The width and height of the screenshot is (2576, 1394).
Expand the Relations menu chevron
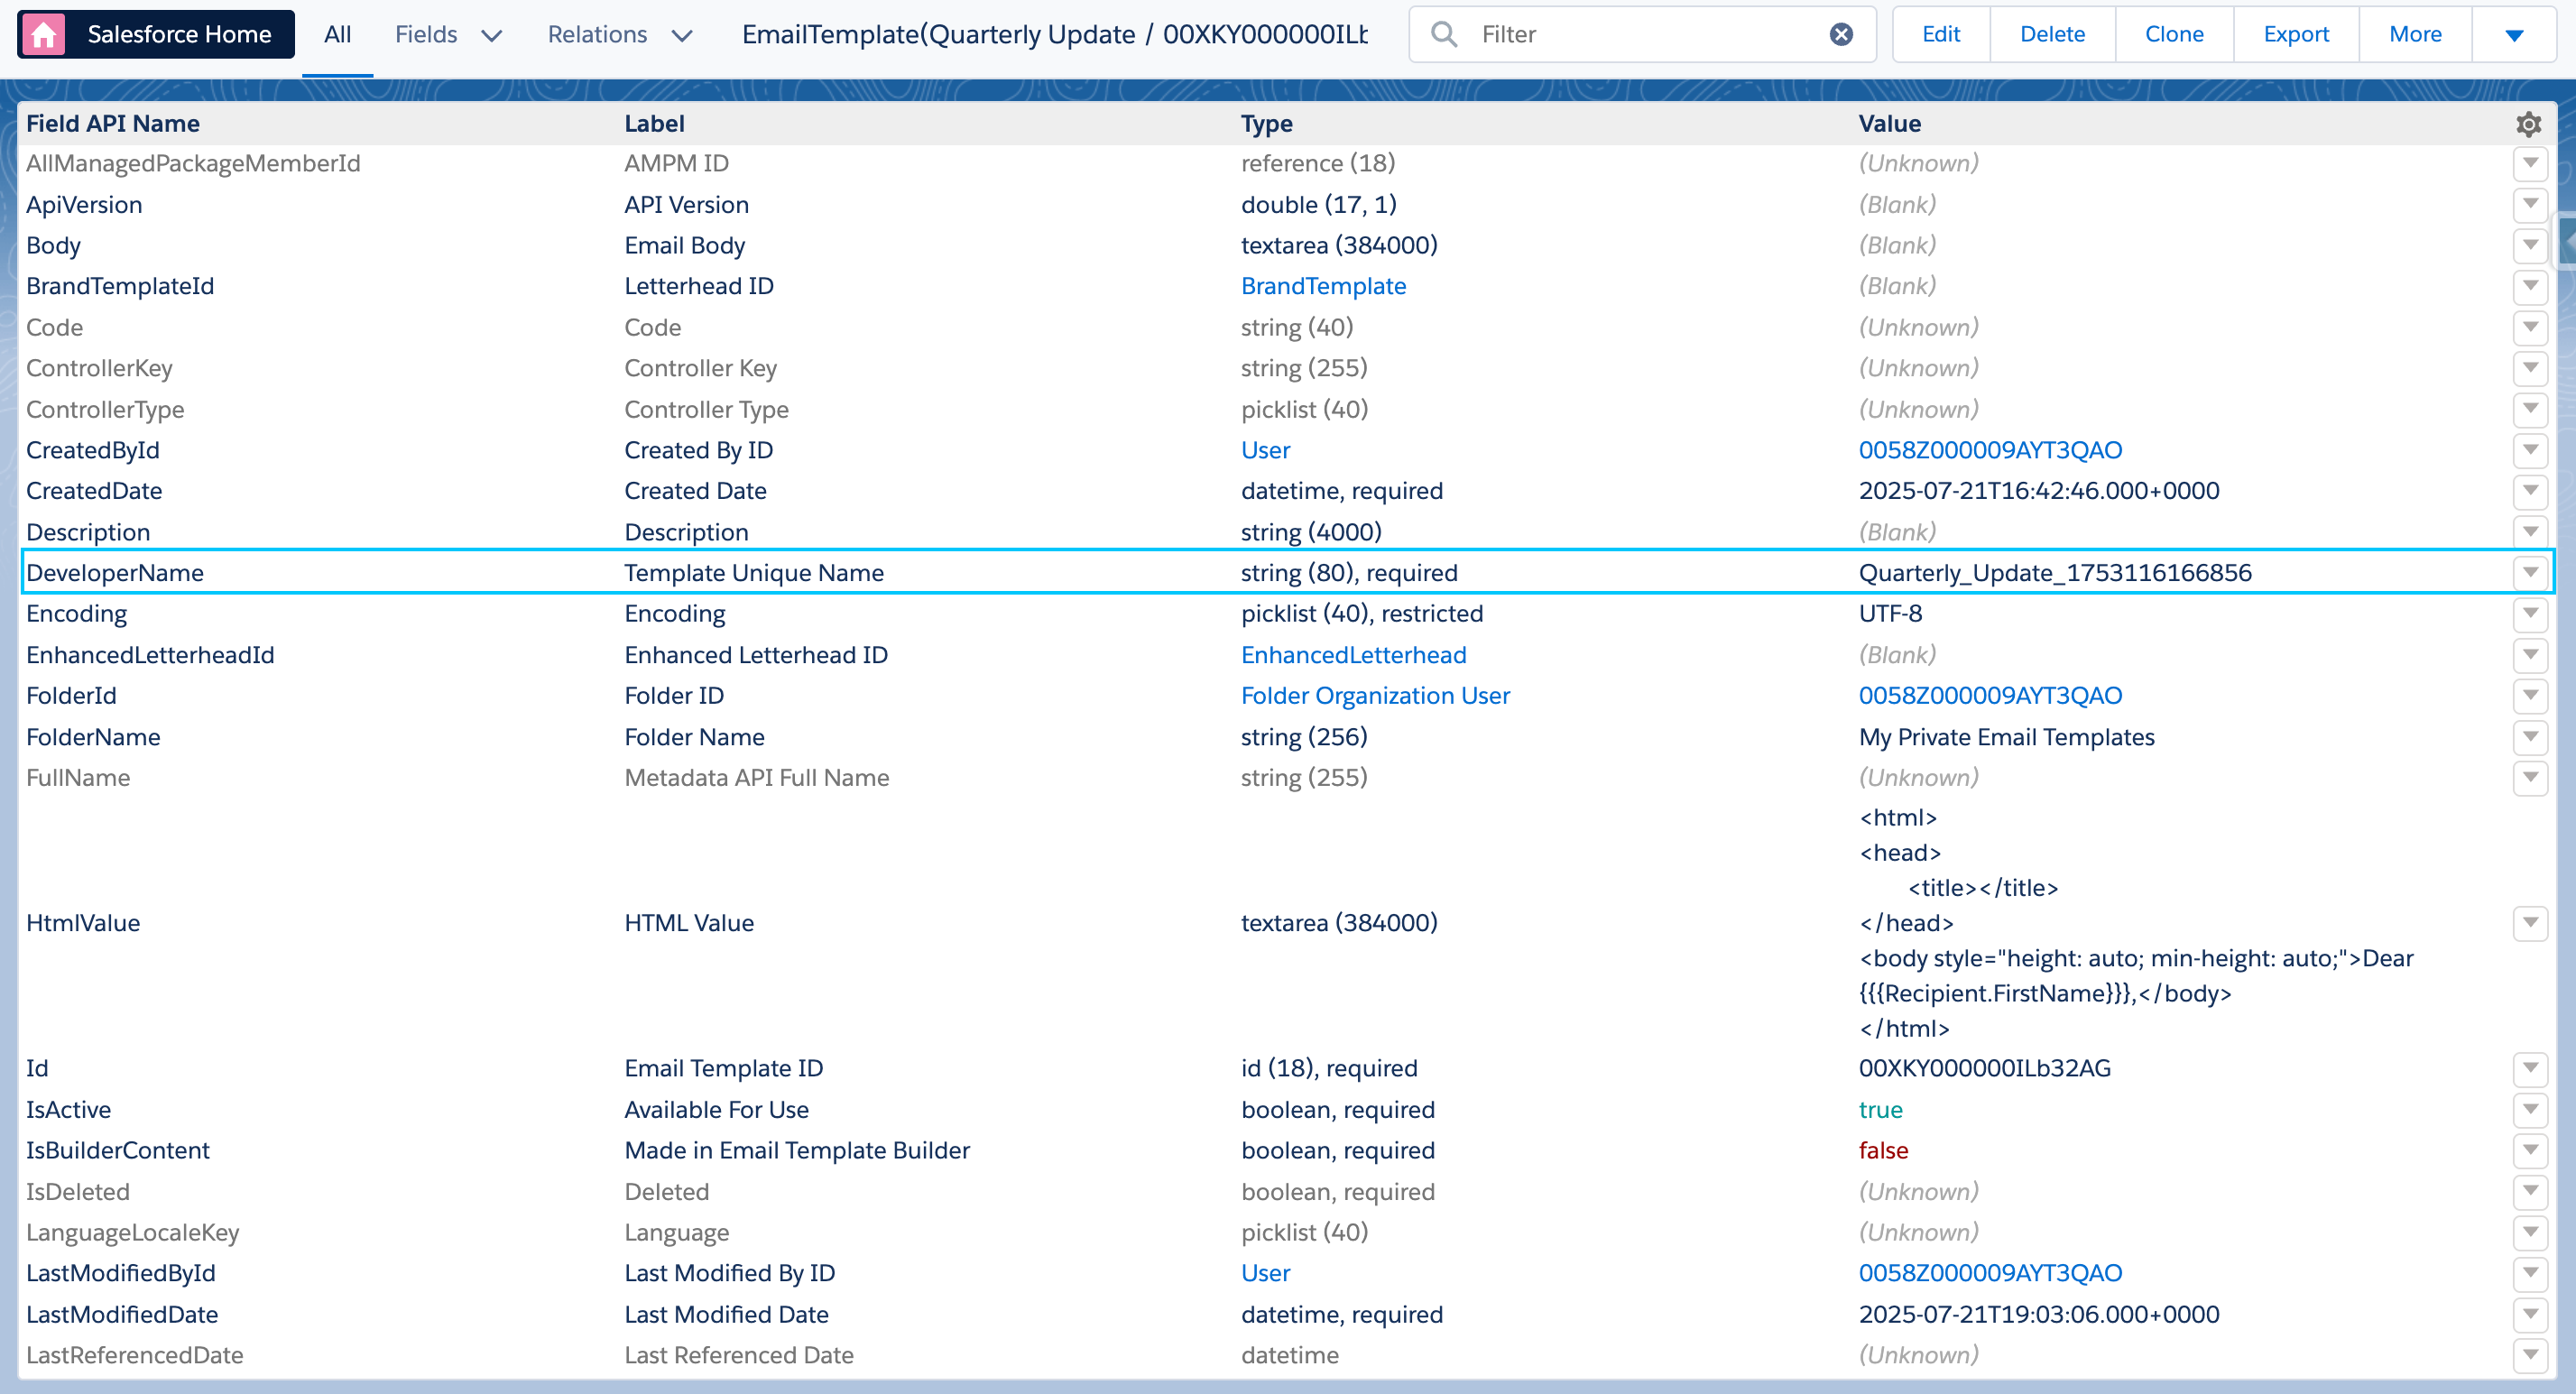[682, 36]
